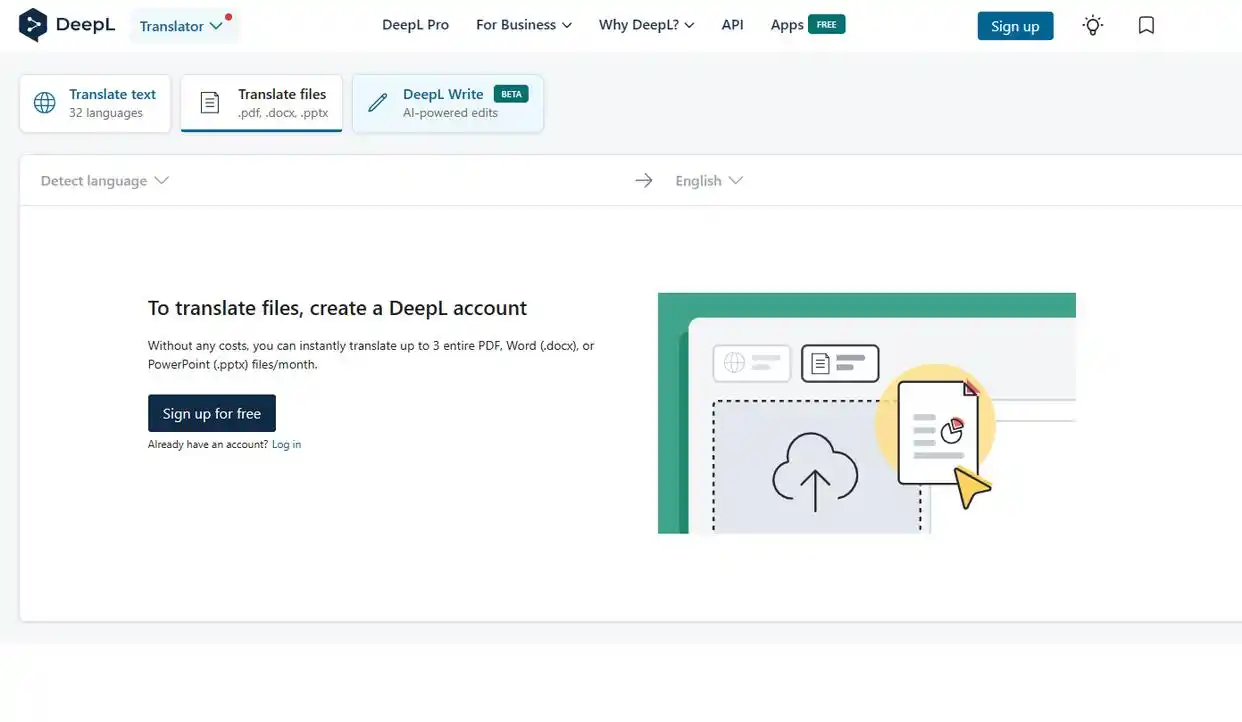Click the DeepL wordmark text
The height and width of the screenshot is (722, 1242).
tap(85, 25)
